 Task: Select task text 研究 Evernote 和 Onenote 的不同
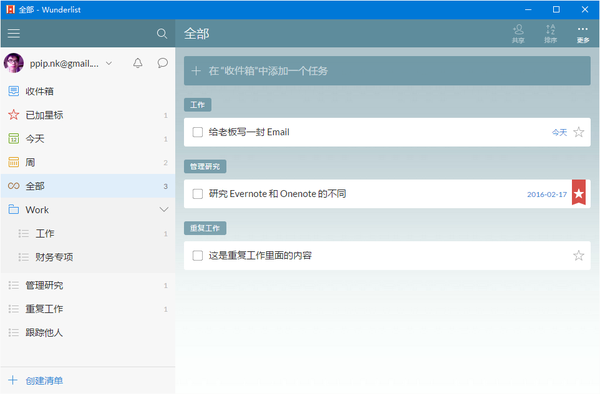[x=277, y=194]
